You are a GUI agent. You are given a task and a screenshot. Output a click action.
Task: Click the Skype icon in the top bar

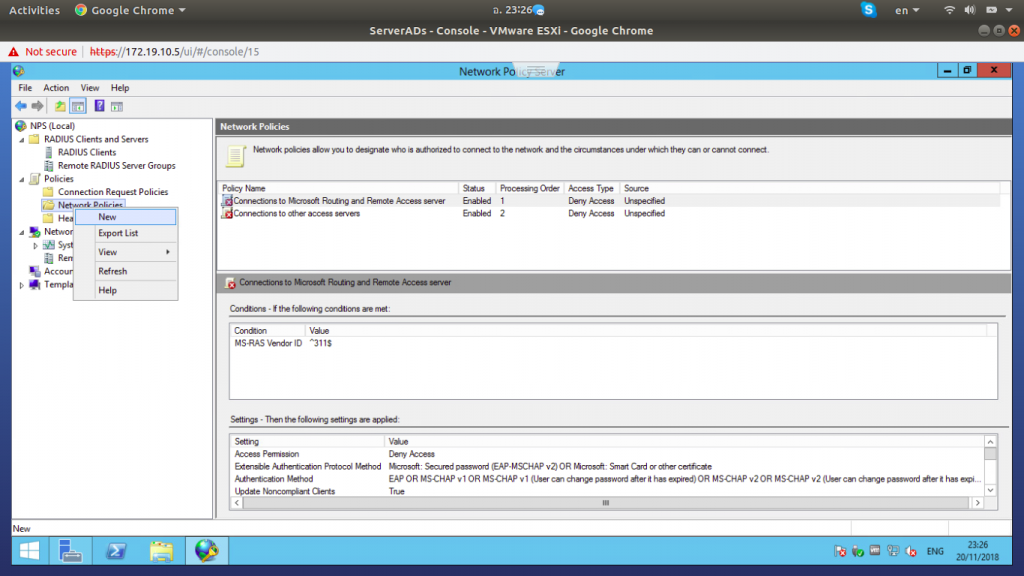pyautogui.click(x=868, y=10)
